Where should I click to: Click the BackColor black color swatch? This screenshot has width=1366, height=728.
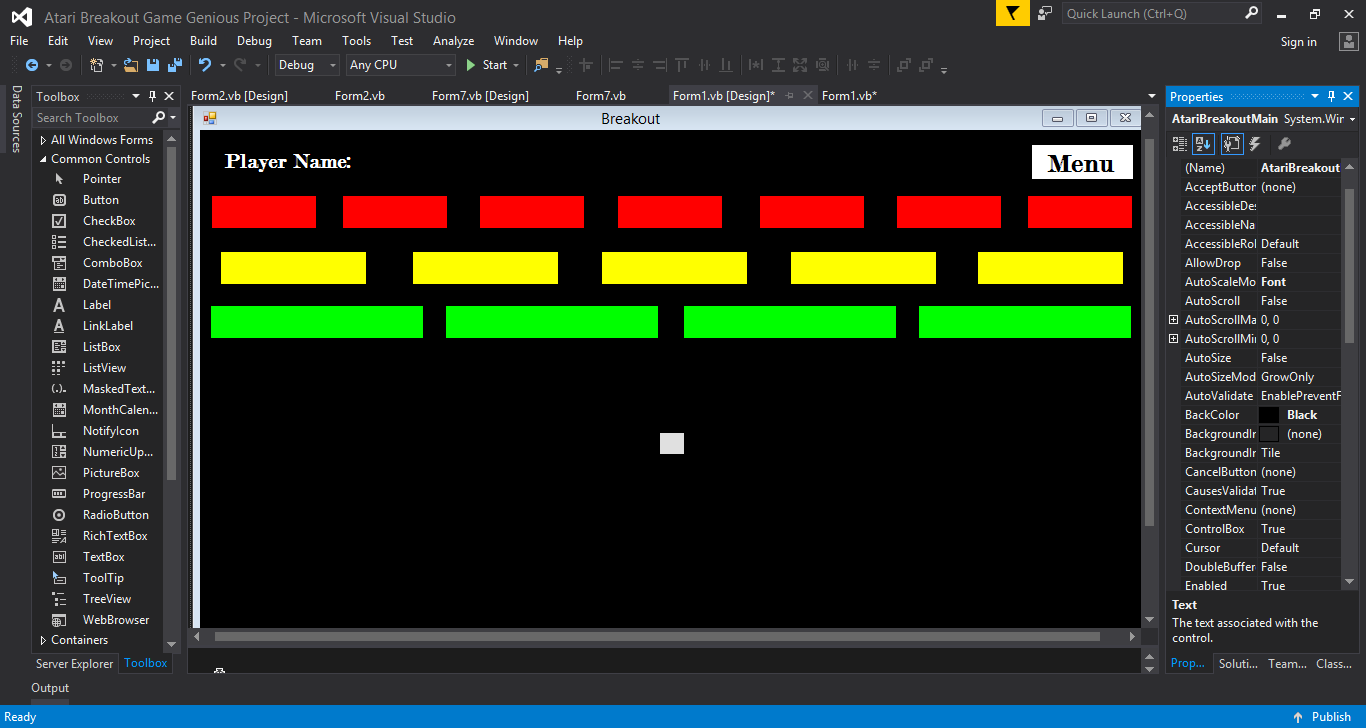click(x=1269, y=415)
